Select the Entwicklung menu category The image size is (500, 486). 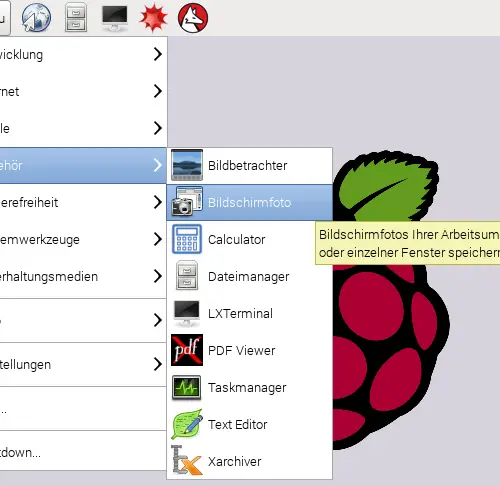pyautogui.click(x=83, y=54)
